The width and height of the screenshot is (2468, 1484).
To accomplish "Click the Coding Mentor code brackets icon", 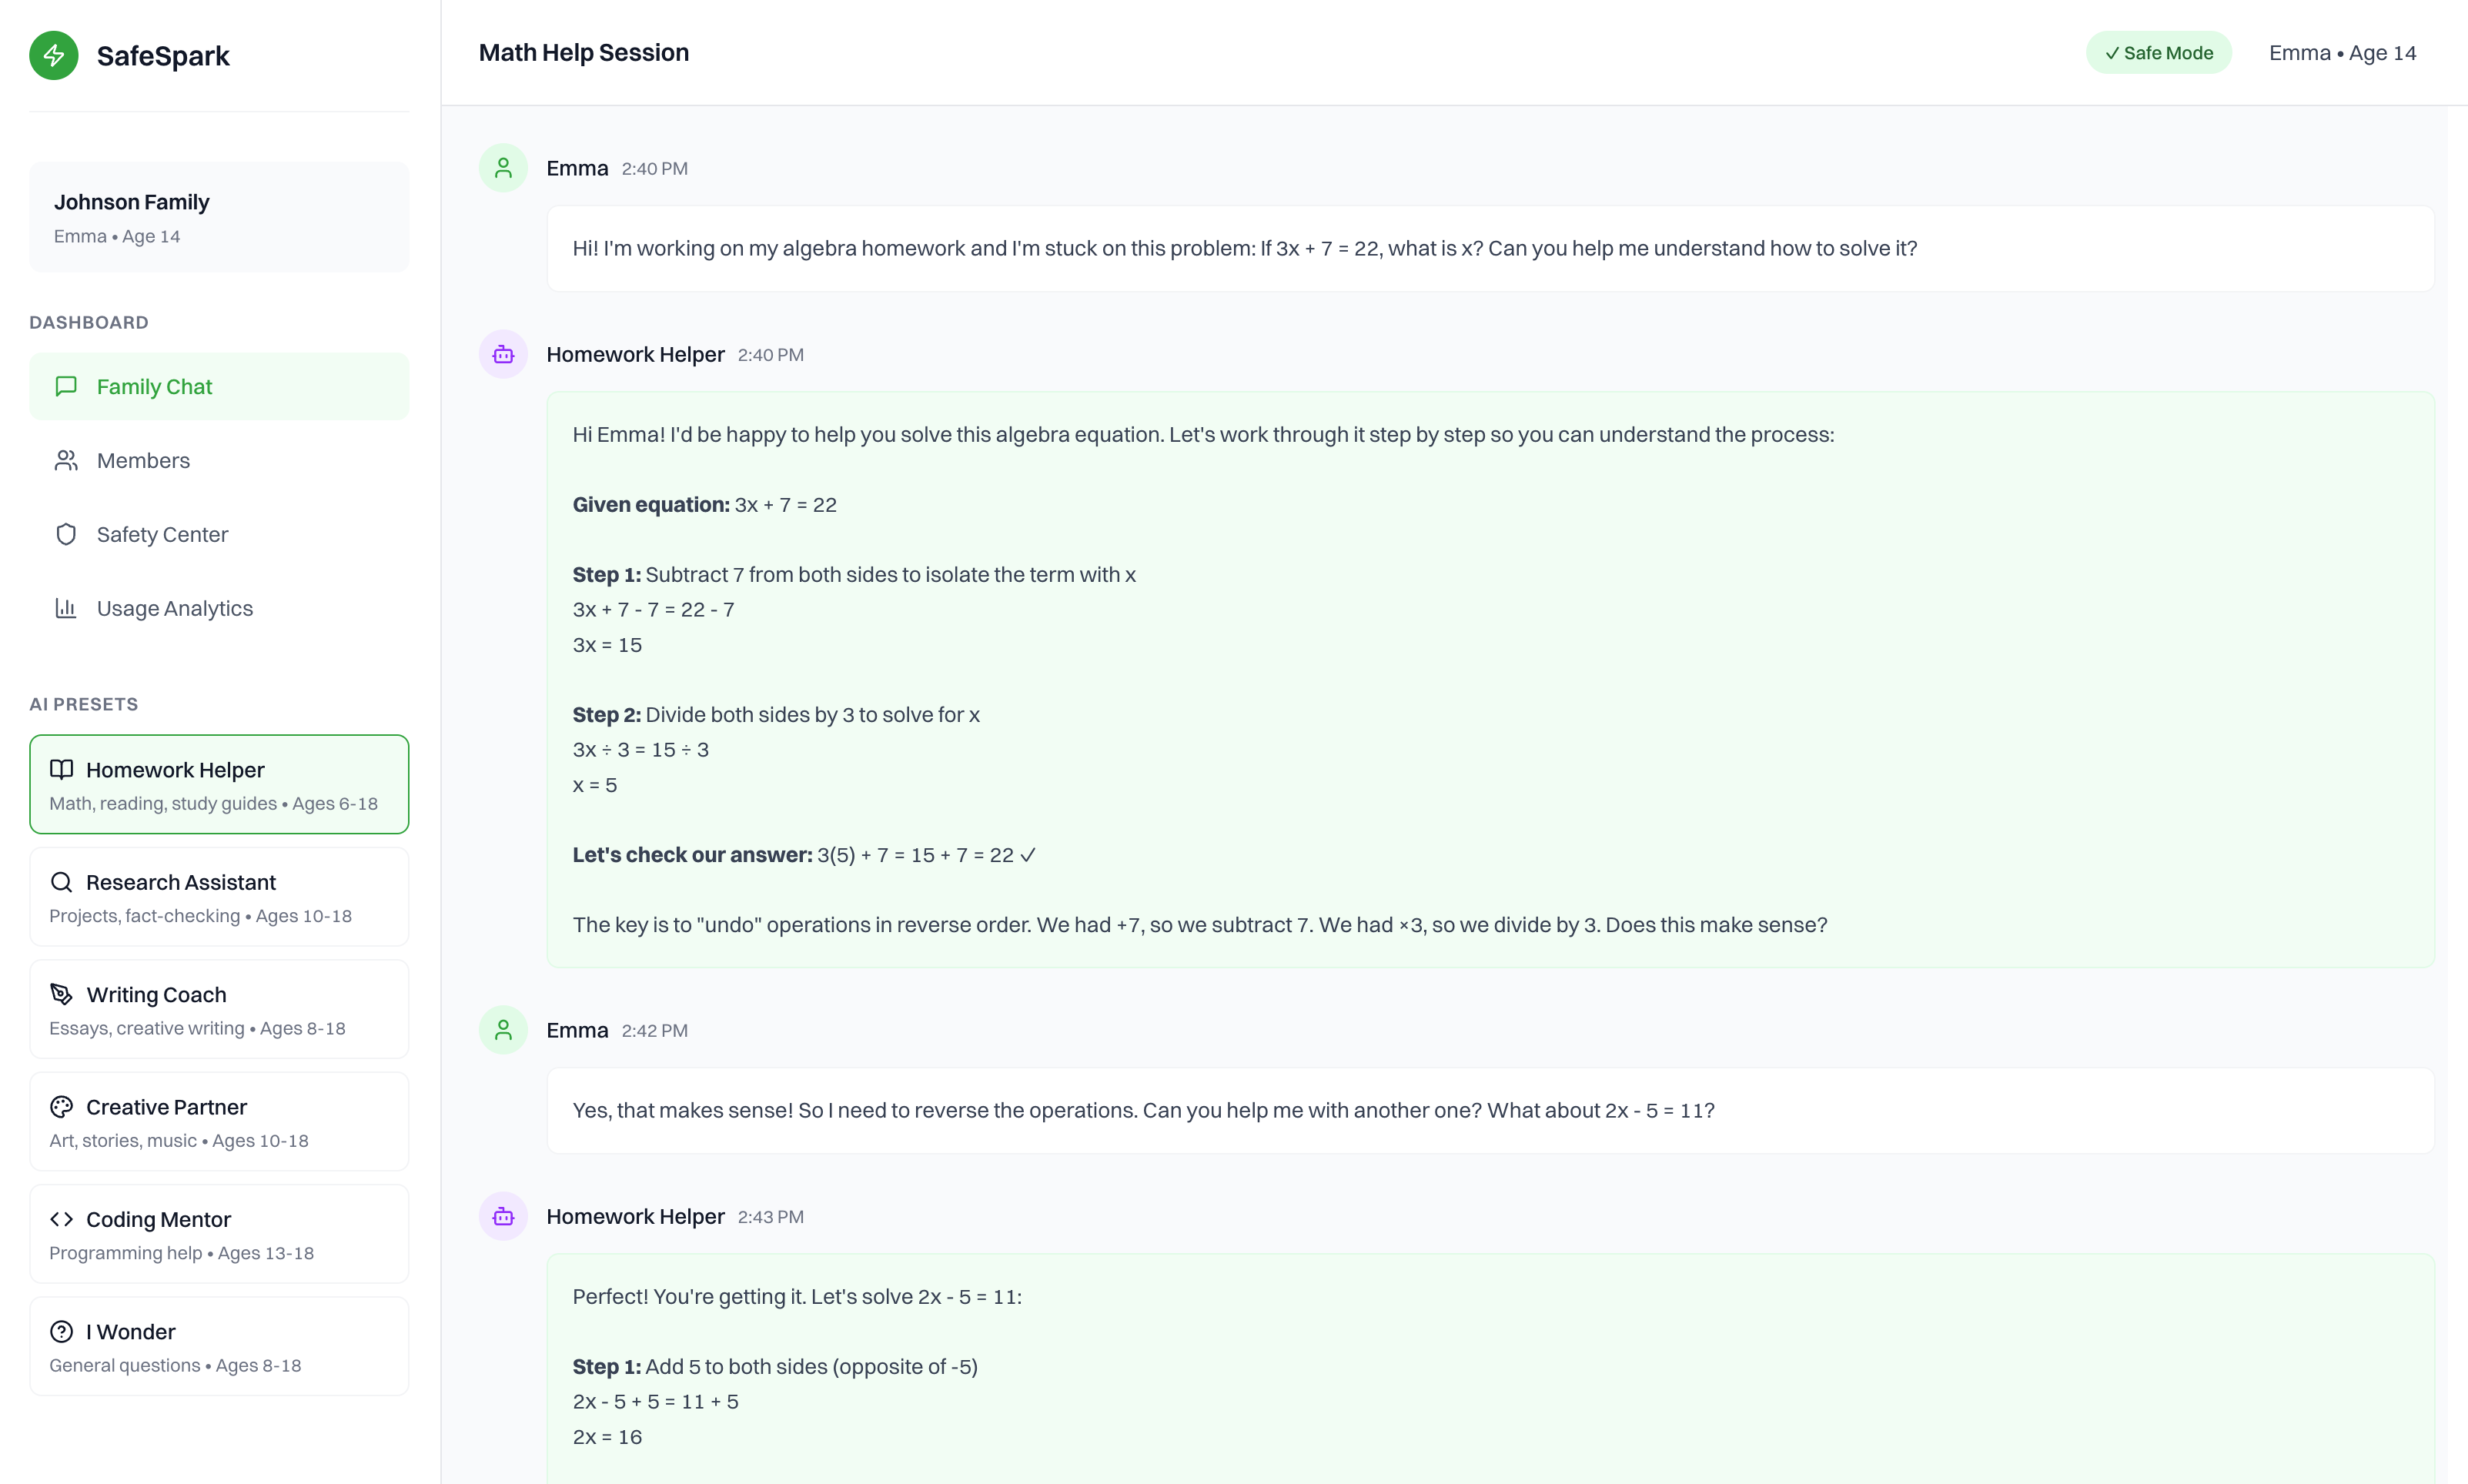I will click(62, 1219).
